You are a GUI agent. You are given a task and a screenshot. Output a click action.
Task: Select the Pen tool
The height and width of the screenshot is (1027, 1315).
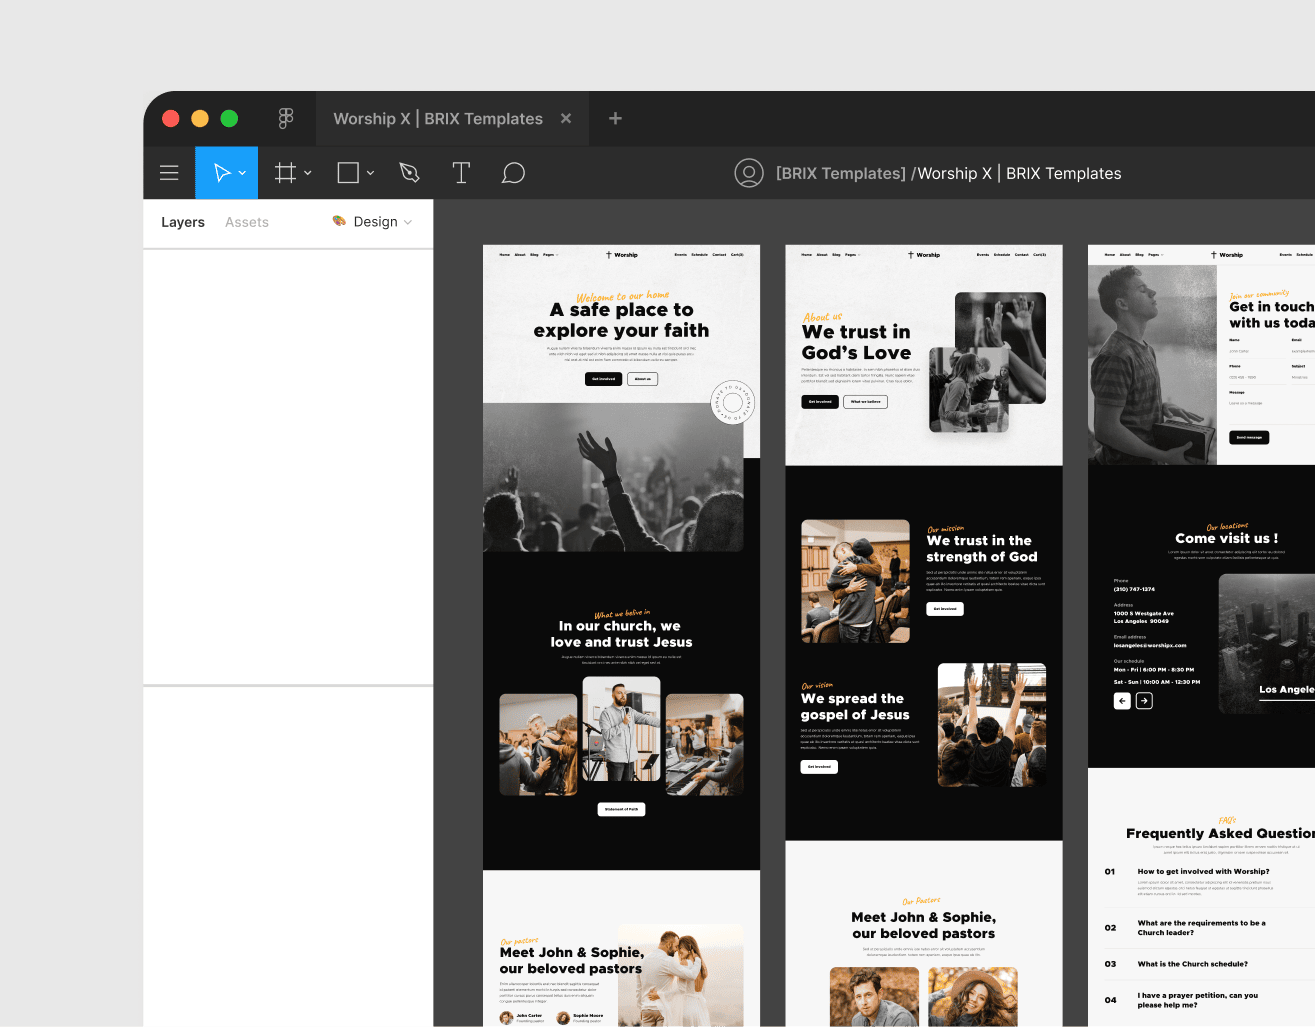(x=409, y=172)
